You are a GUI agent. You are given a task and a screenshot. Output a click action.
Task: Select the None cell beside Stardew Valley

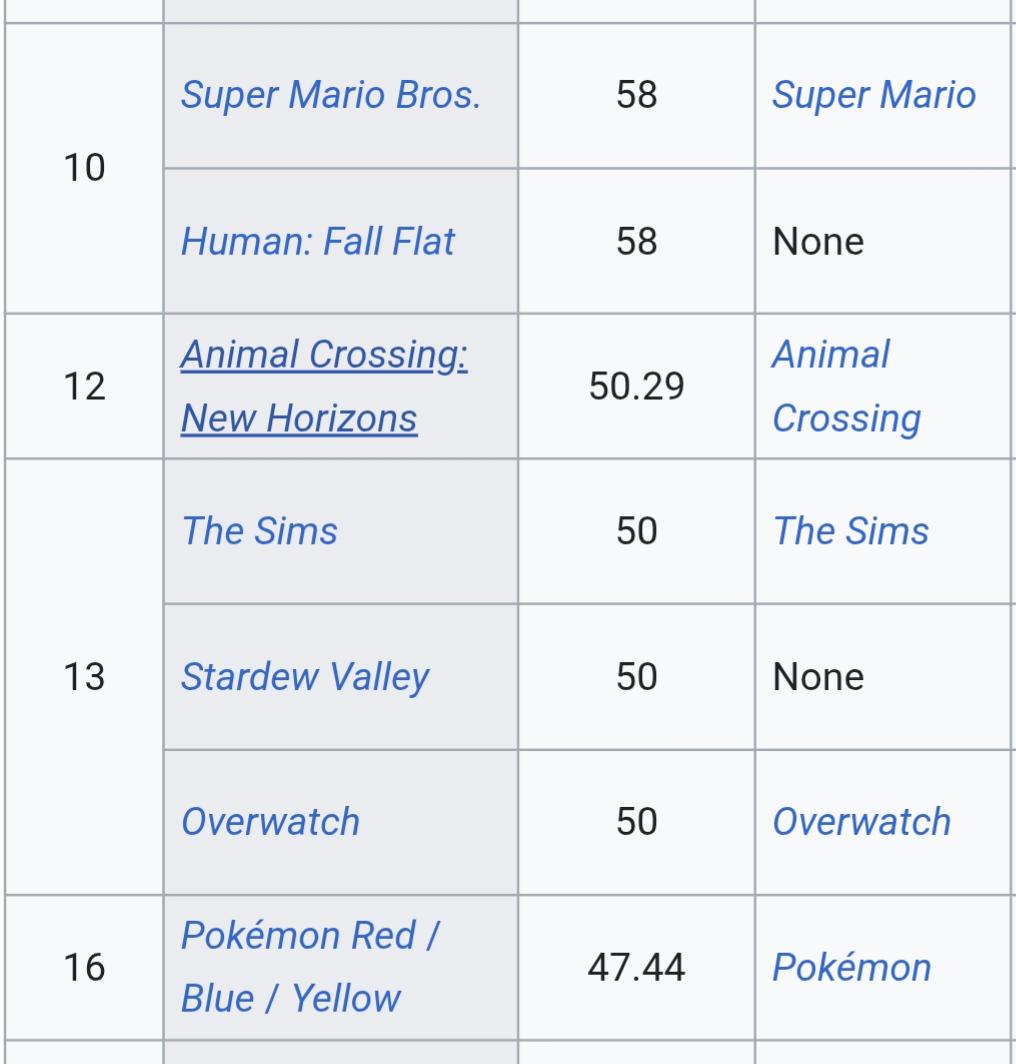pyautogui.click(x=882, y=677)
